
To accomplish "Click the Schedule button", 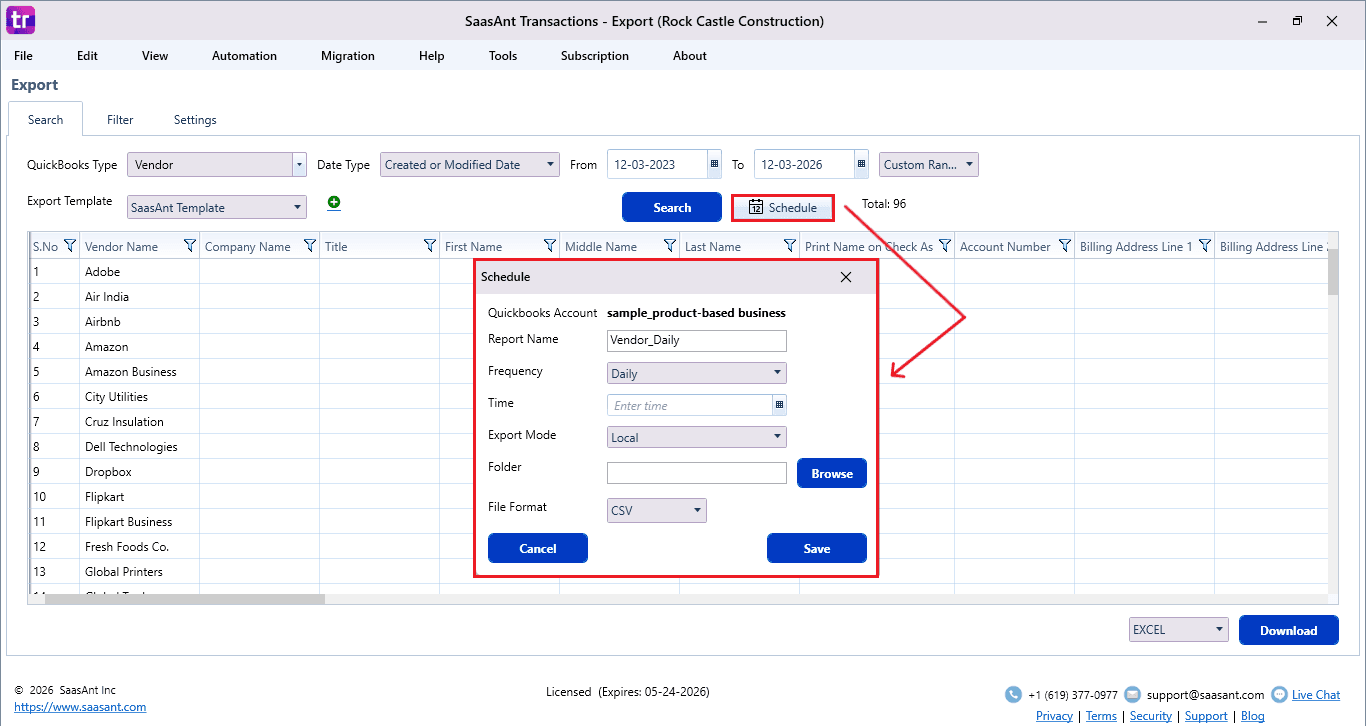I will tap(783, 208).
